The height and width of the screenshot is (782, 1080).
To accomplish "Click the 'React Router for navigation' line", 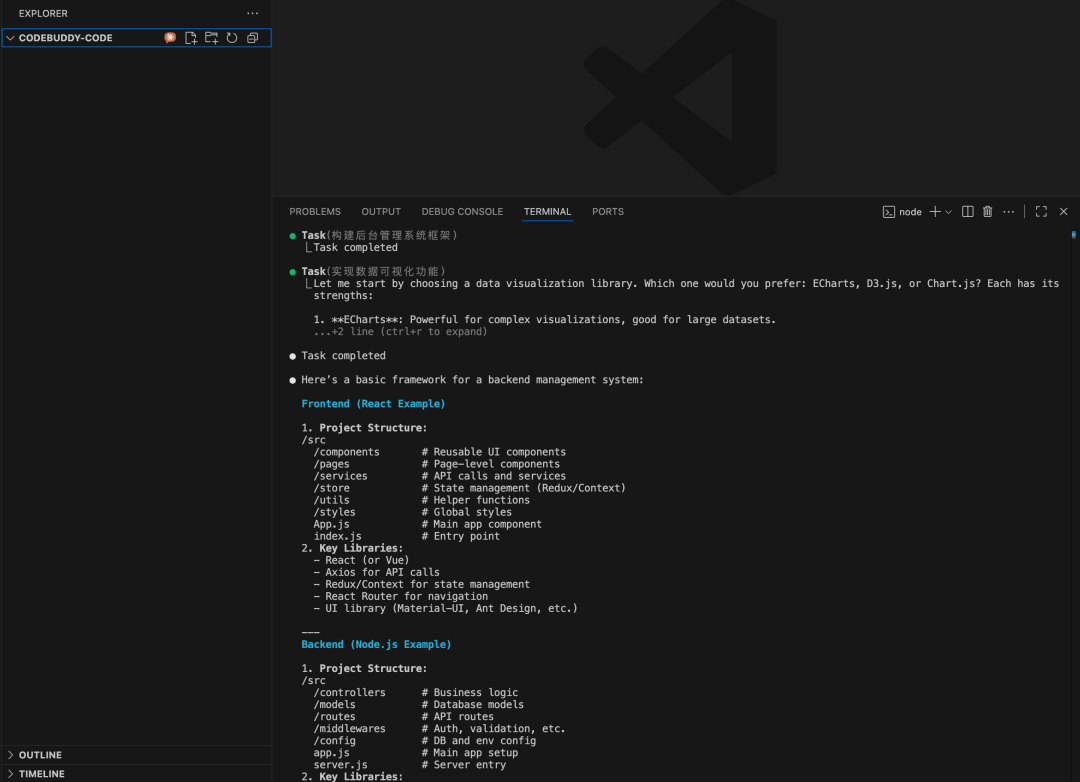I will pyautogui.click(x=401, y=596).
